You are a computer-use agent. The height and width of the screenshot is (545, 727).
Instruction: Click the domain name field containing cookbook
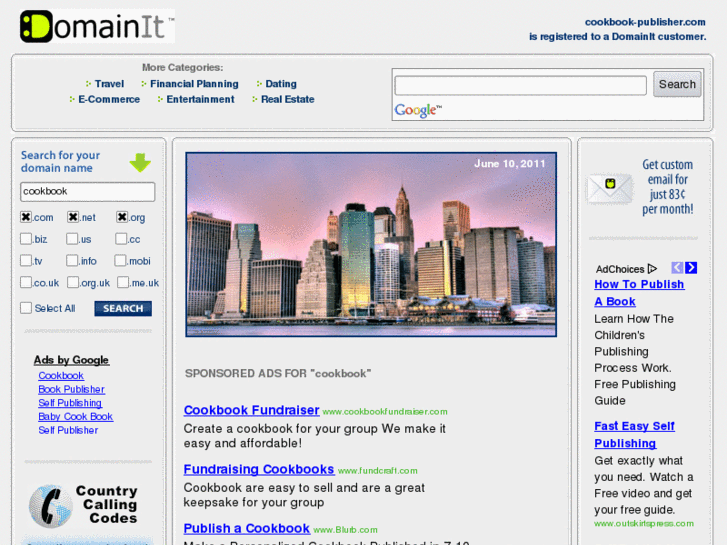[88, 192]
